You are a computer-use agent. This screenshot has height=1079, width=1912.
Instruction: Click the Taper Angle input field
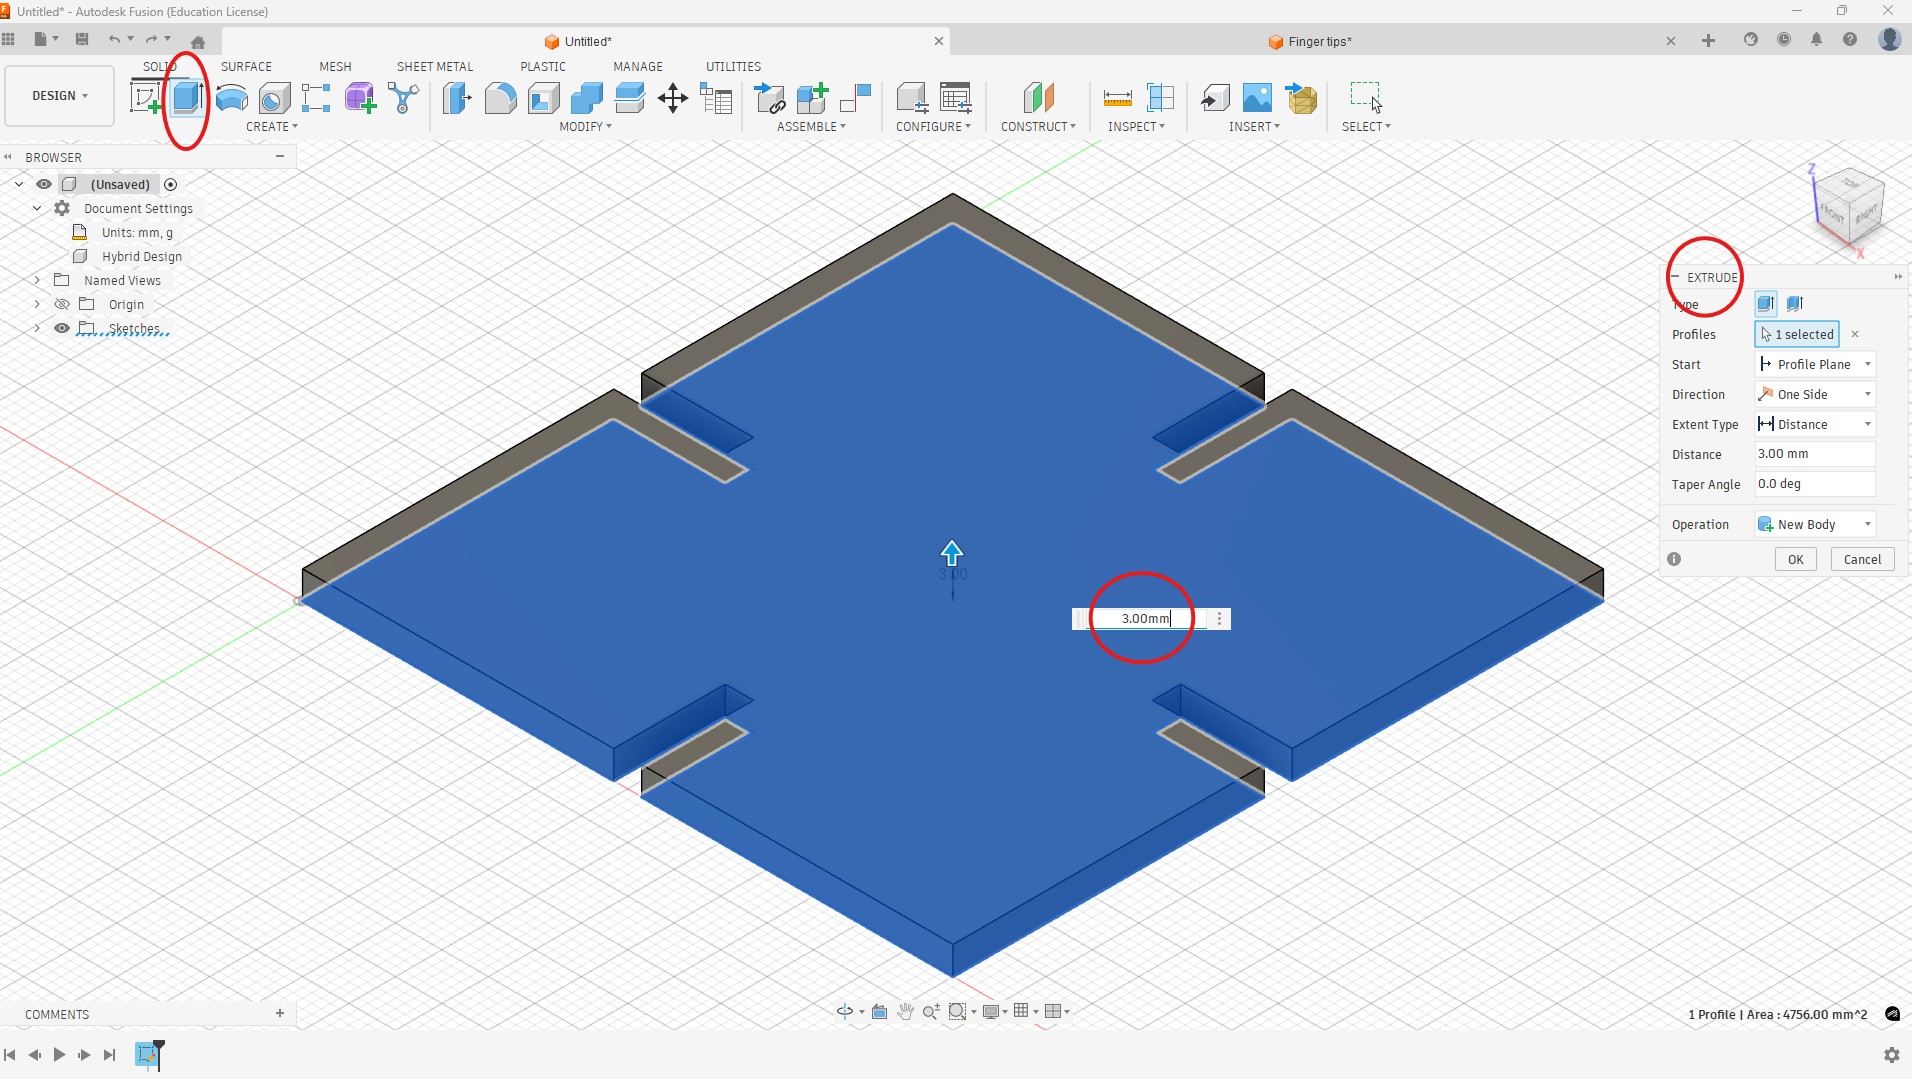1815,483
